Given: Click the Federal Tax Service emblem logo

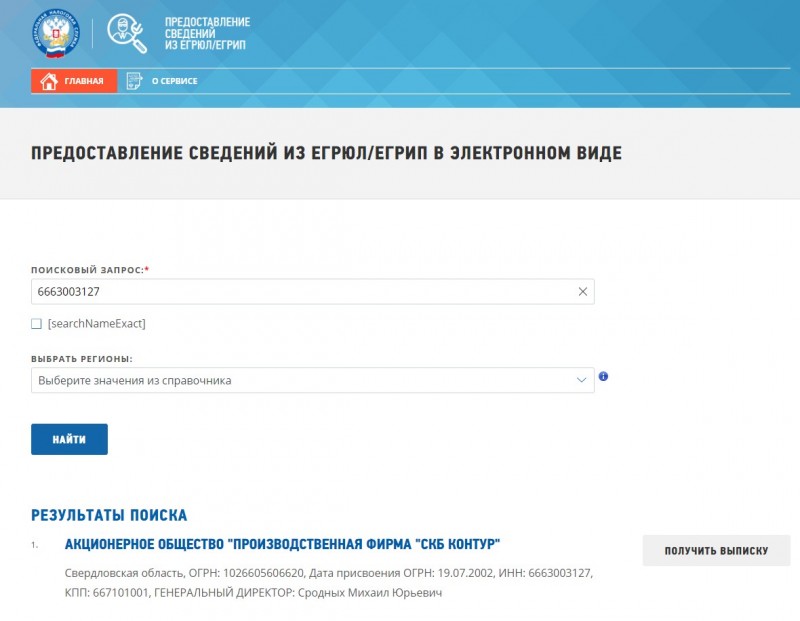Looking at the screenshot, I should (56, 33).
